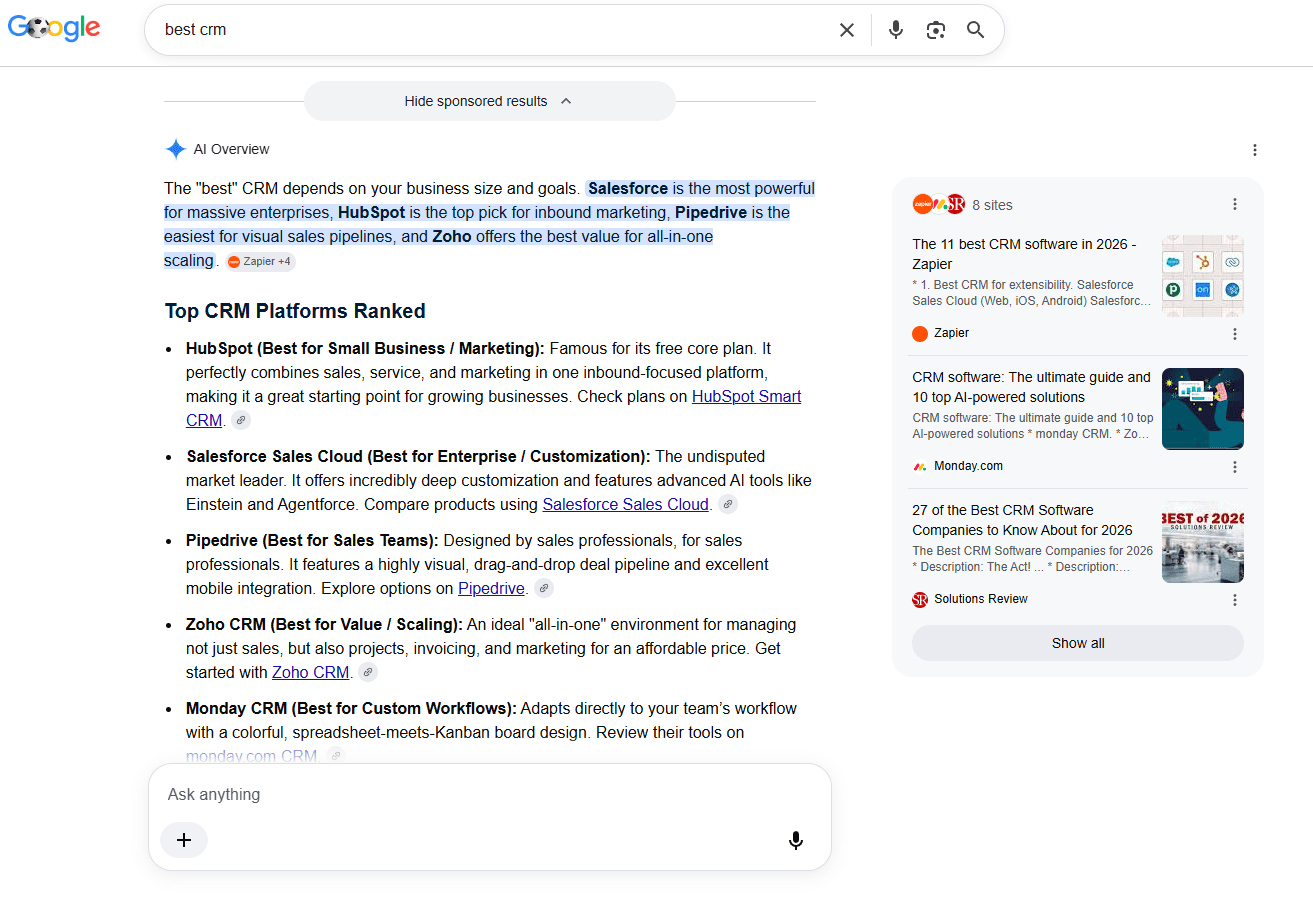Open the 8 sites panel three-dot menu
The image size is (1313, 897).
pos(1235,204)
